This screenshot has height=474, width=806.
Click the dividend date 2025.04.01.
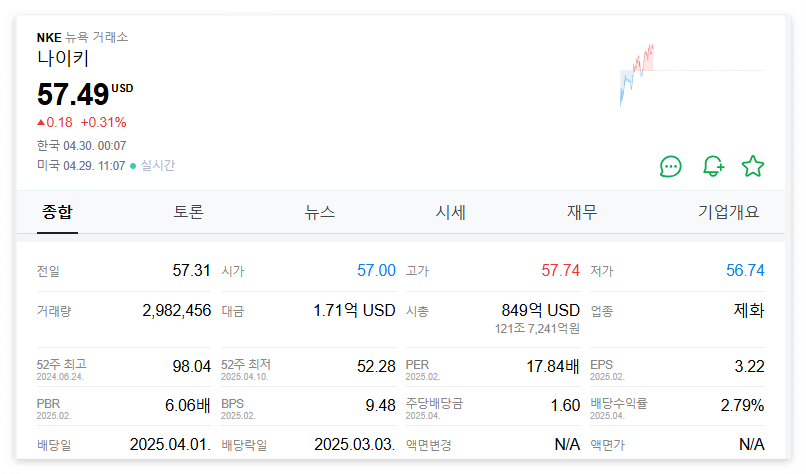[170, 444]
